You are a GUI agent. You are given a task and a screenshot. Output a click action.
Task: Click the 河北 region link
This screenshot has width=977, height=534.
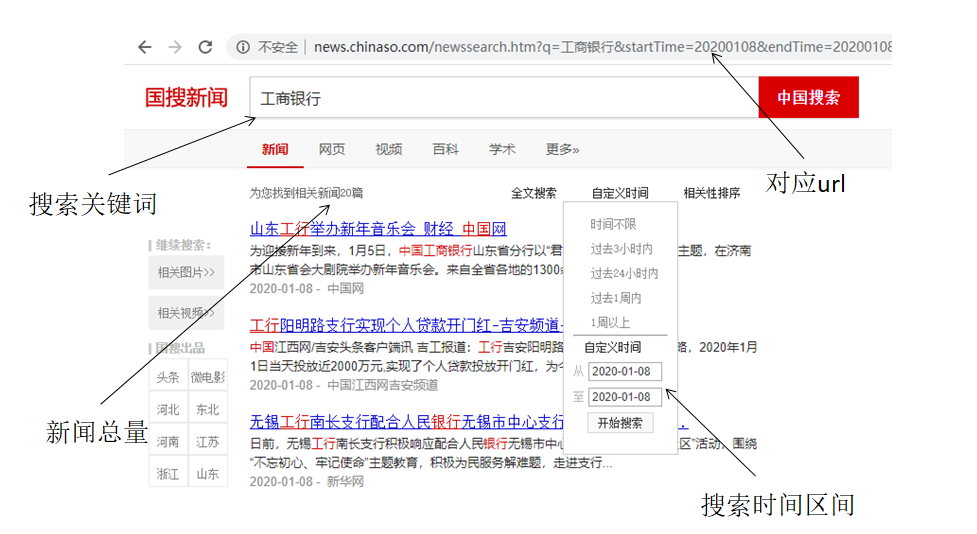tap(168, 409)
